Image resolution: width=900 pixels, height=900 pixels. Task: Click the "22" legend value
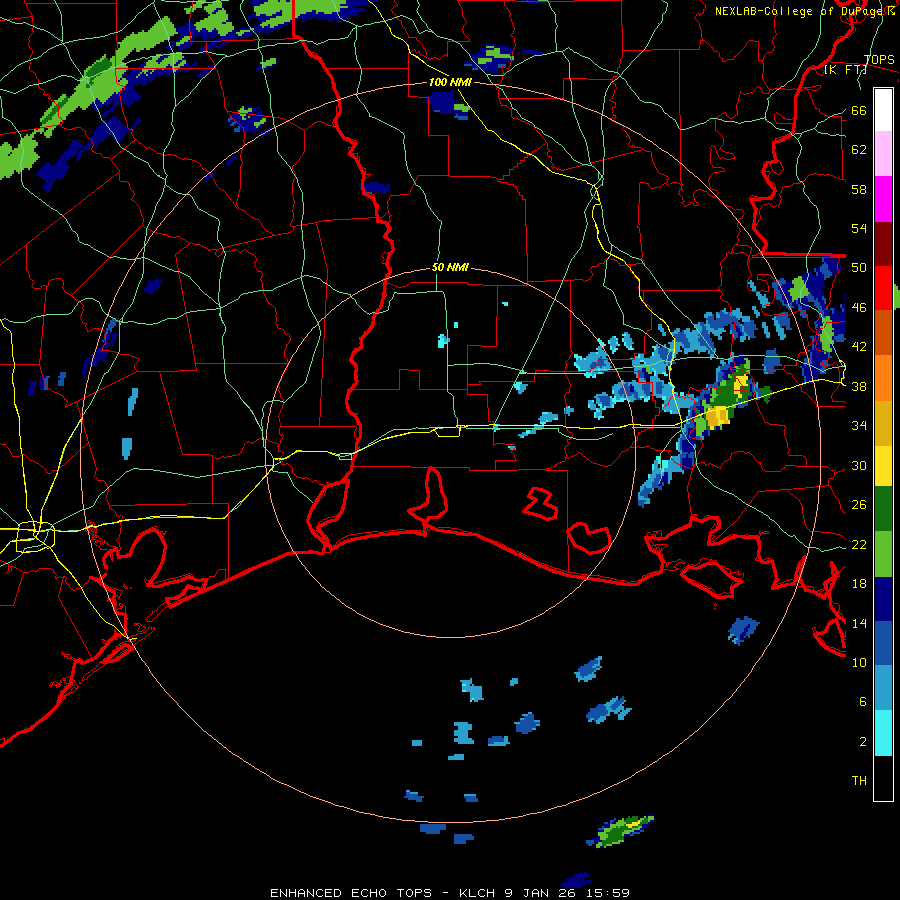(859, 544)
